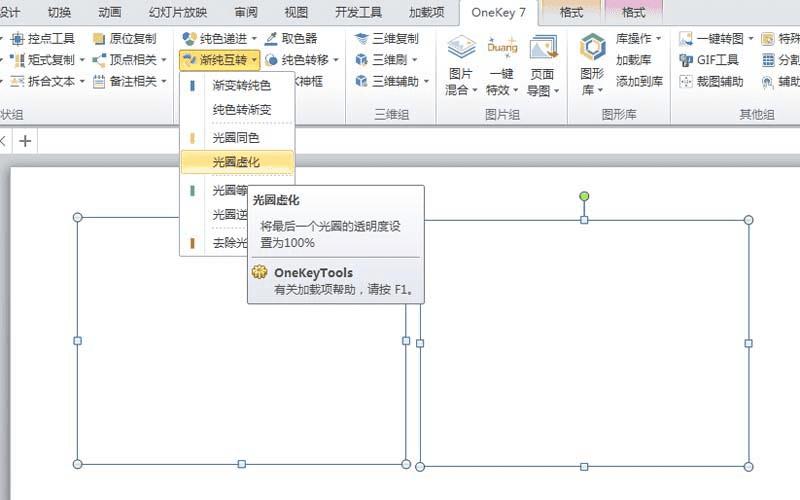Click the 库操作 button label

point(633,39)
